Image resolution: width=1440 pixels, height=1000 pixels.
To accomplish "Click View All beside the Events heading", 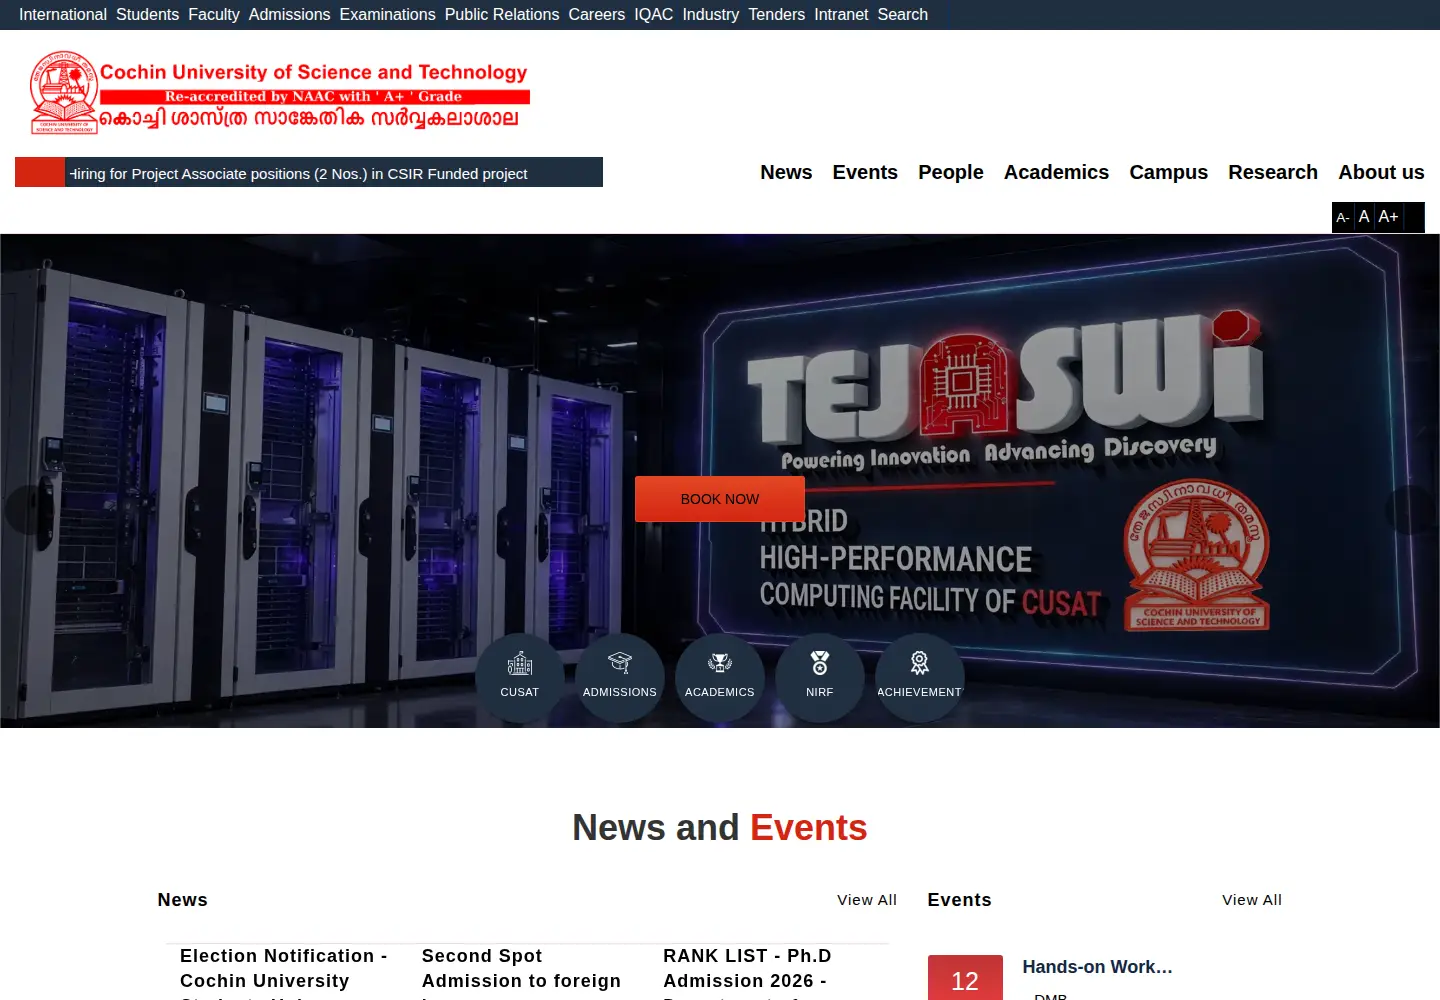I will coord(1252,900).
